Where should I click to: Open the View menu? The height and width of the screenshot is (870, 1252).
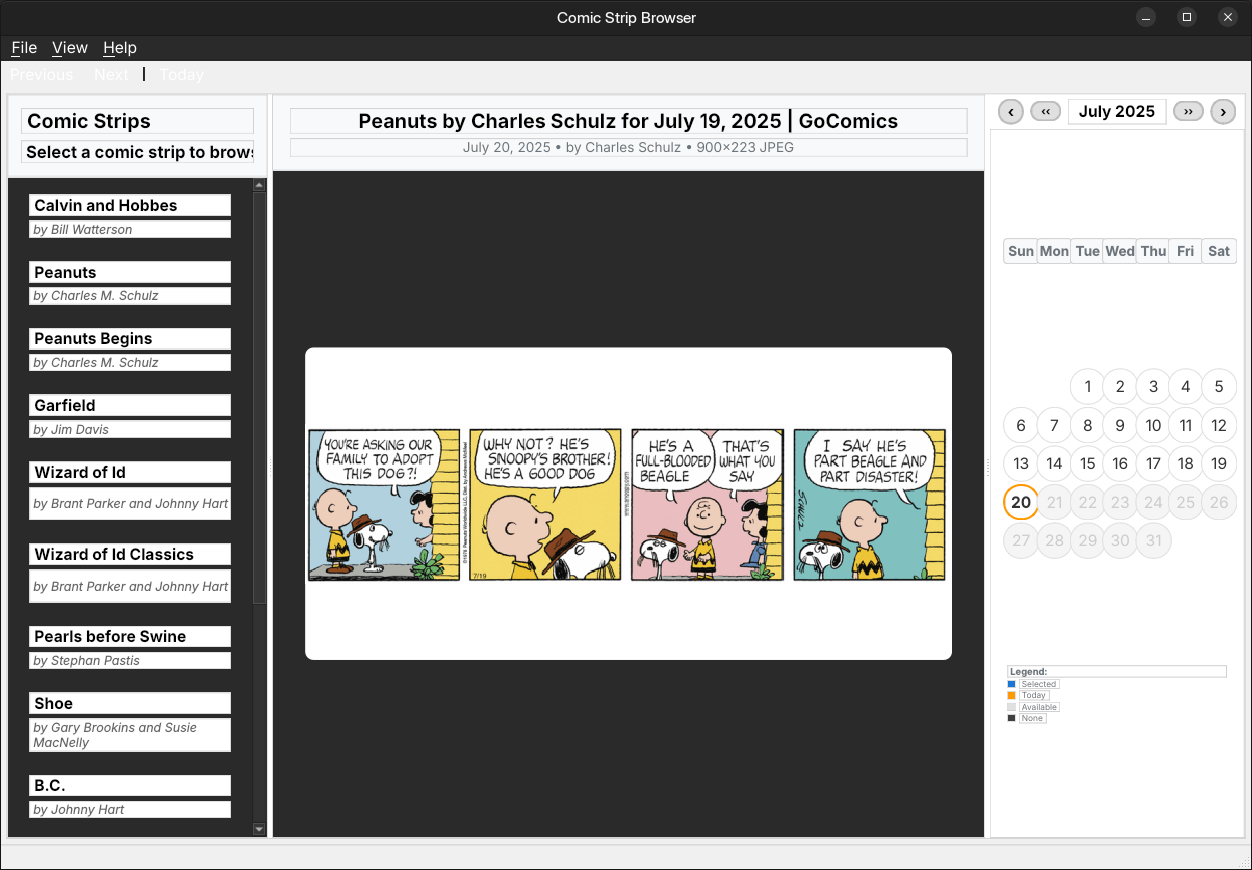pyautogui.click(x=70, y=48)
